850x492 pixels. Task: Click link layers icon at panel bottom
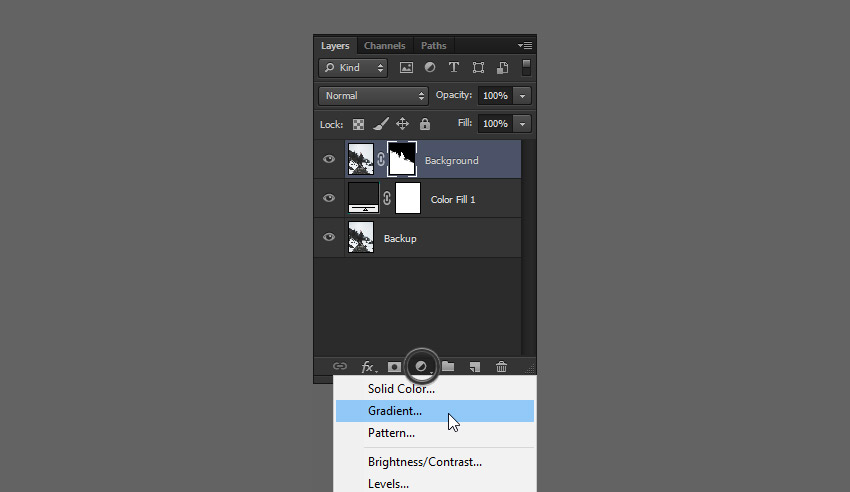(x=340, y=366)
